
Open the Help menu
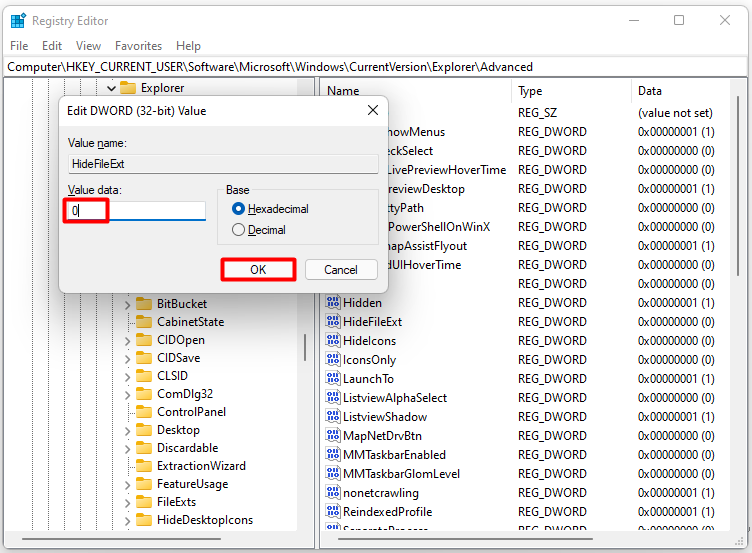pos(188,46)
